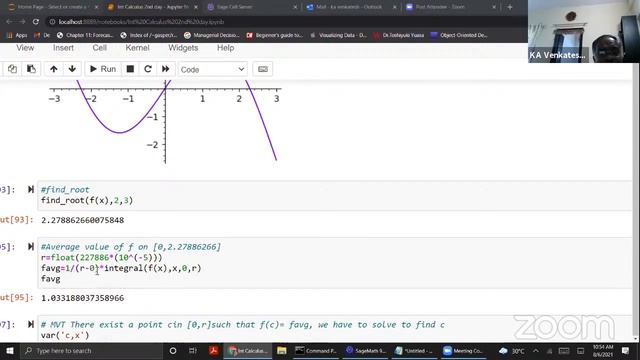Open the Kernel menu
Viewport: 640px width, 360px height.
(137, 48)
